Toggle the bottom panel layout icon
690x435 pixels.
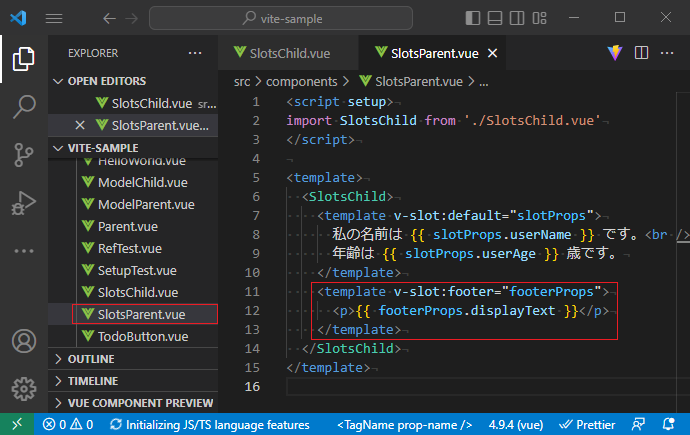[495, 18]
